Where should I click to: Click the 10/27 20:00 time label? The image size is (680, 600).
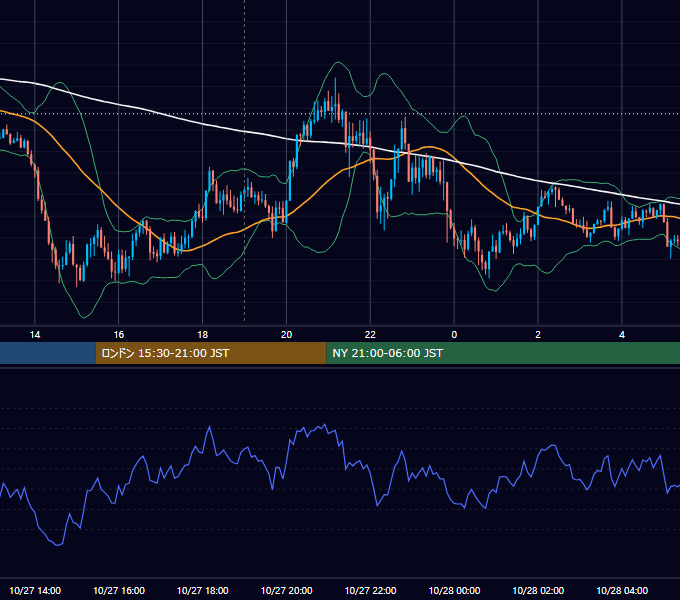point(286,590)
